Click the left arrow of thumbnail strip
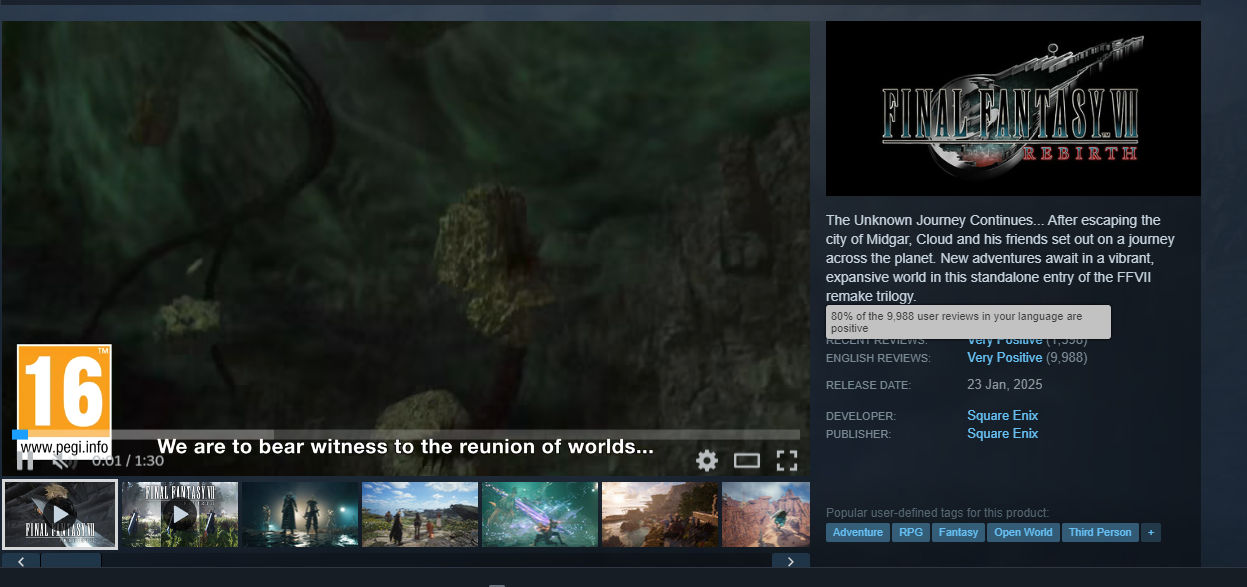Screen dimensions: 1247x587 (20, 561)
